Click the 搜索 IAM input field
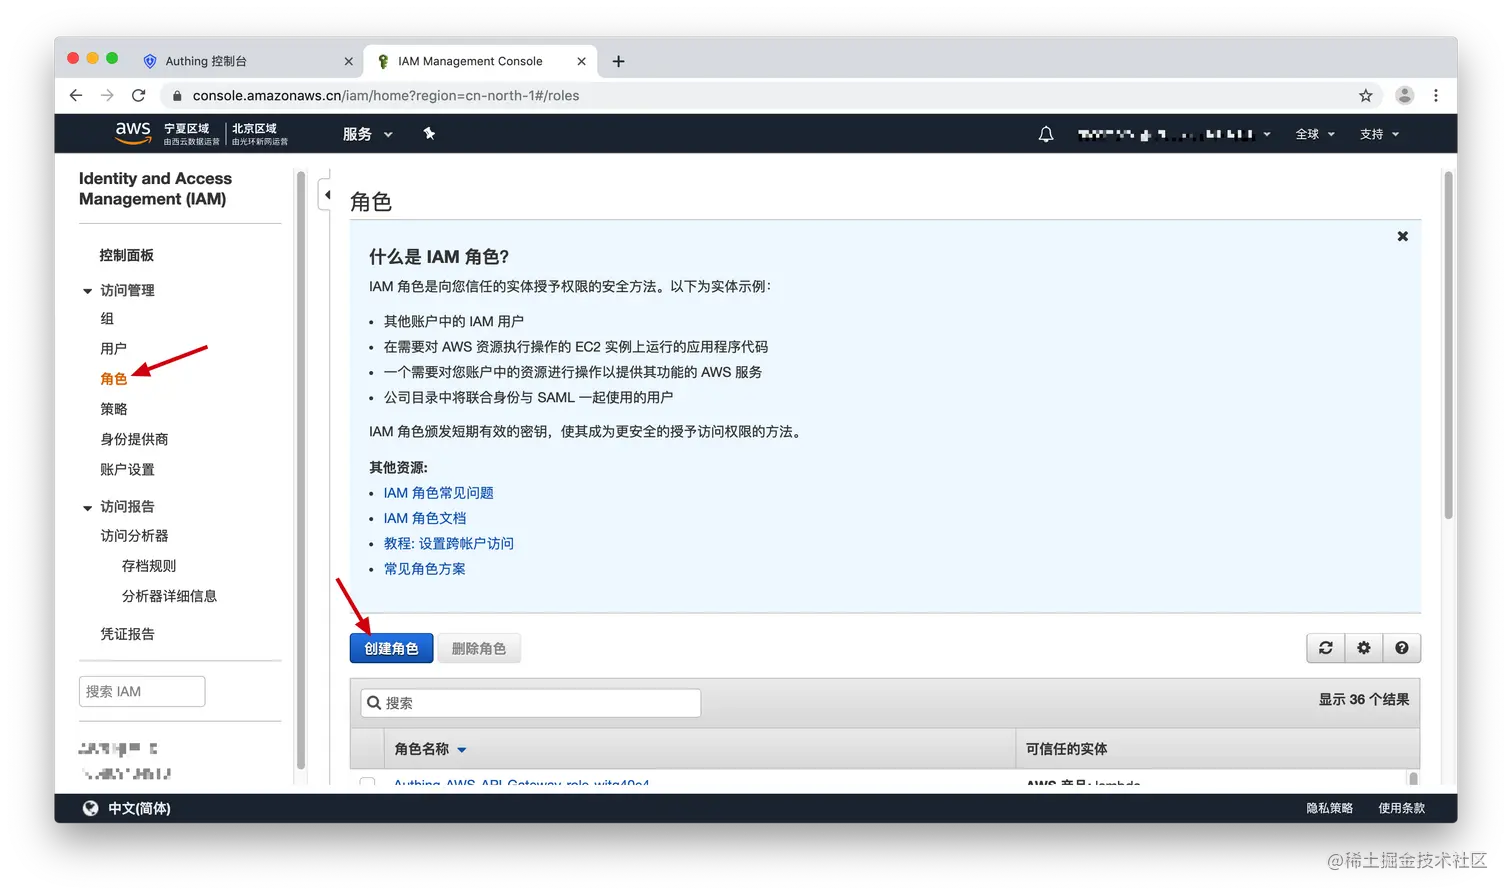1512x895 pixels. [x=142, y=691]
